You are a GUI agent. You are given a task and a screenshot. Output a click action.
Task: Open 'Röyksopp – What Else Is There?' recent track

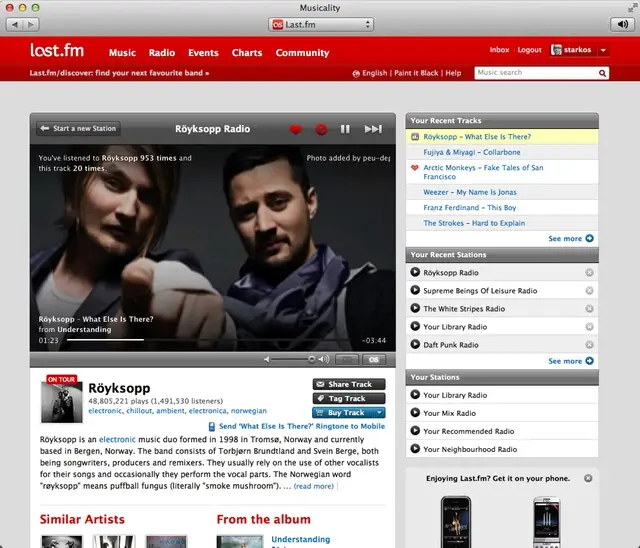477,137
